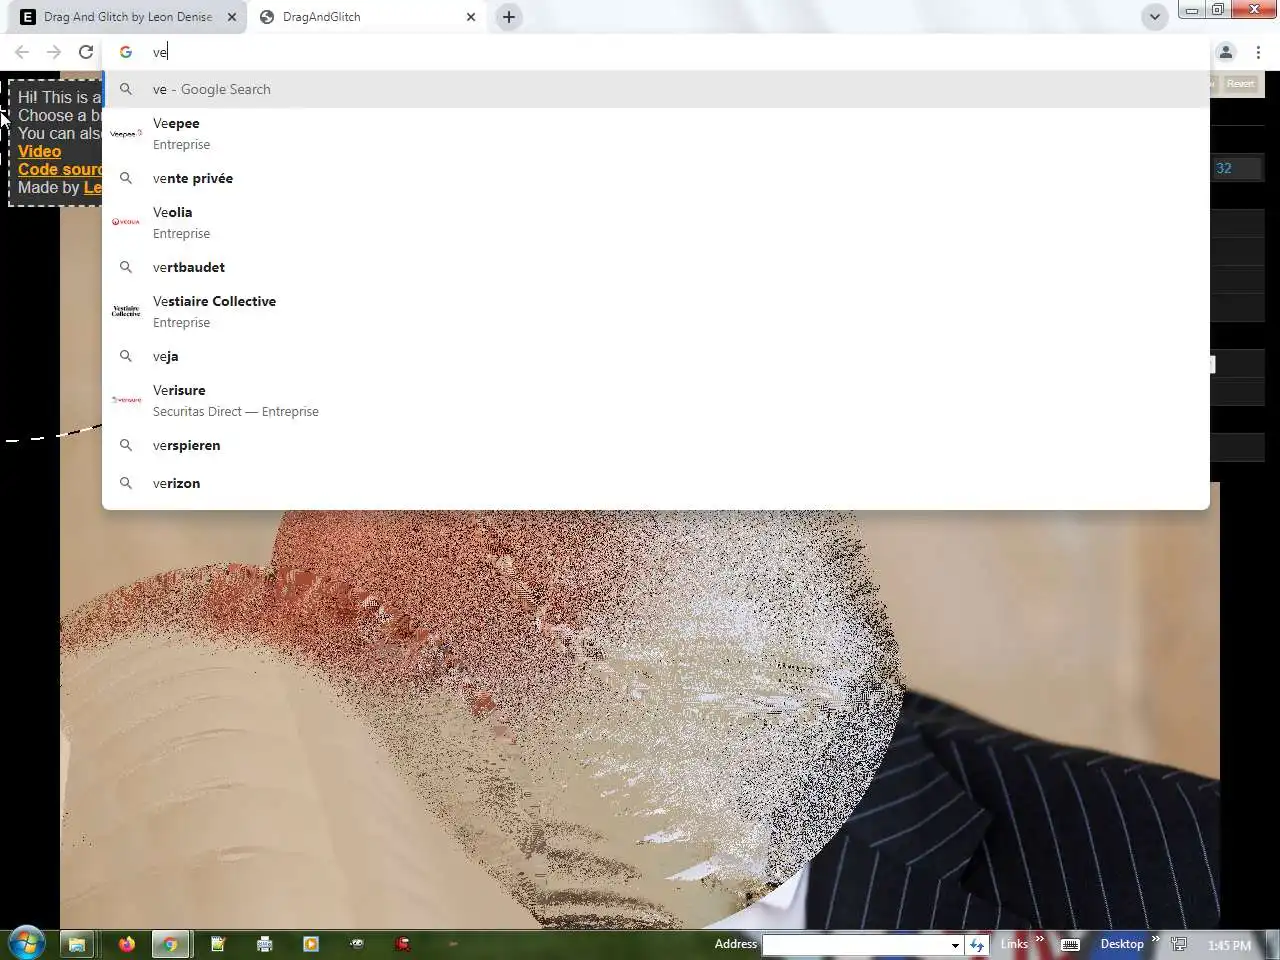Open a new browser tab
Viewport: 1280px width, 960px height.
tap(509, 17)
